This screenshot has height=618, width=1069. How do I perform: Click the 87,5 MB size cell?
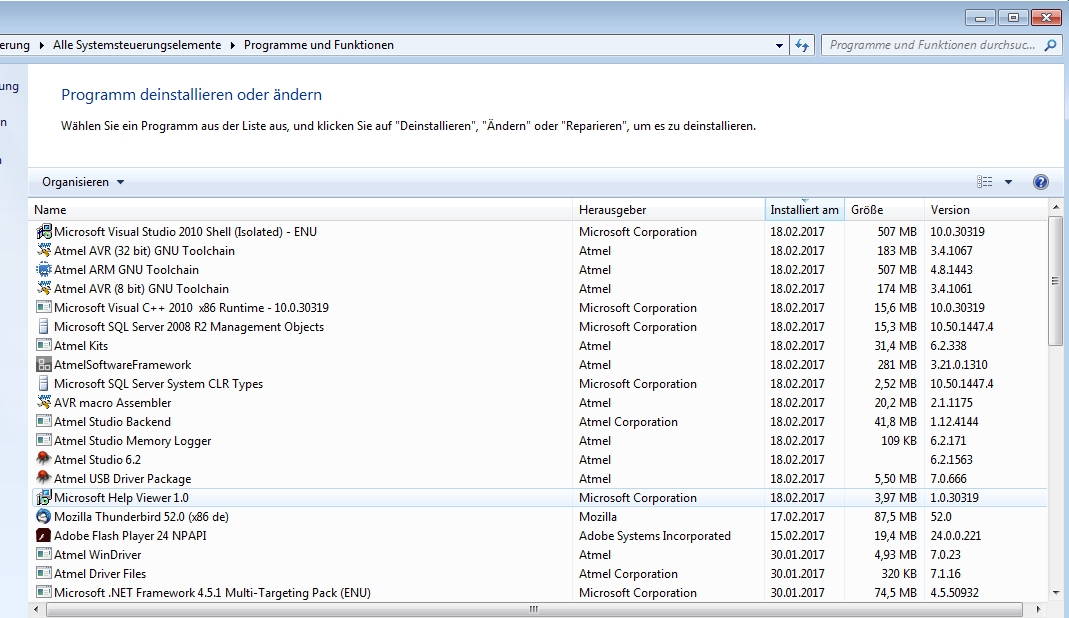point(895,517)
